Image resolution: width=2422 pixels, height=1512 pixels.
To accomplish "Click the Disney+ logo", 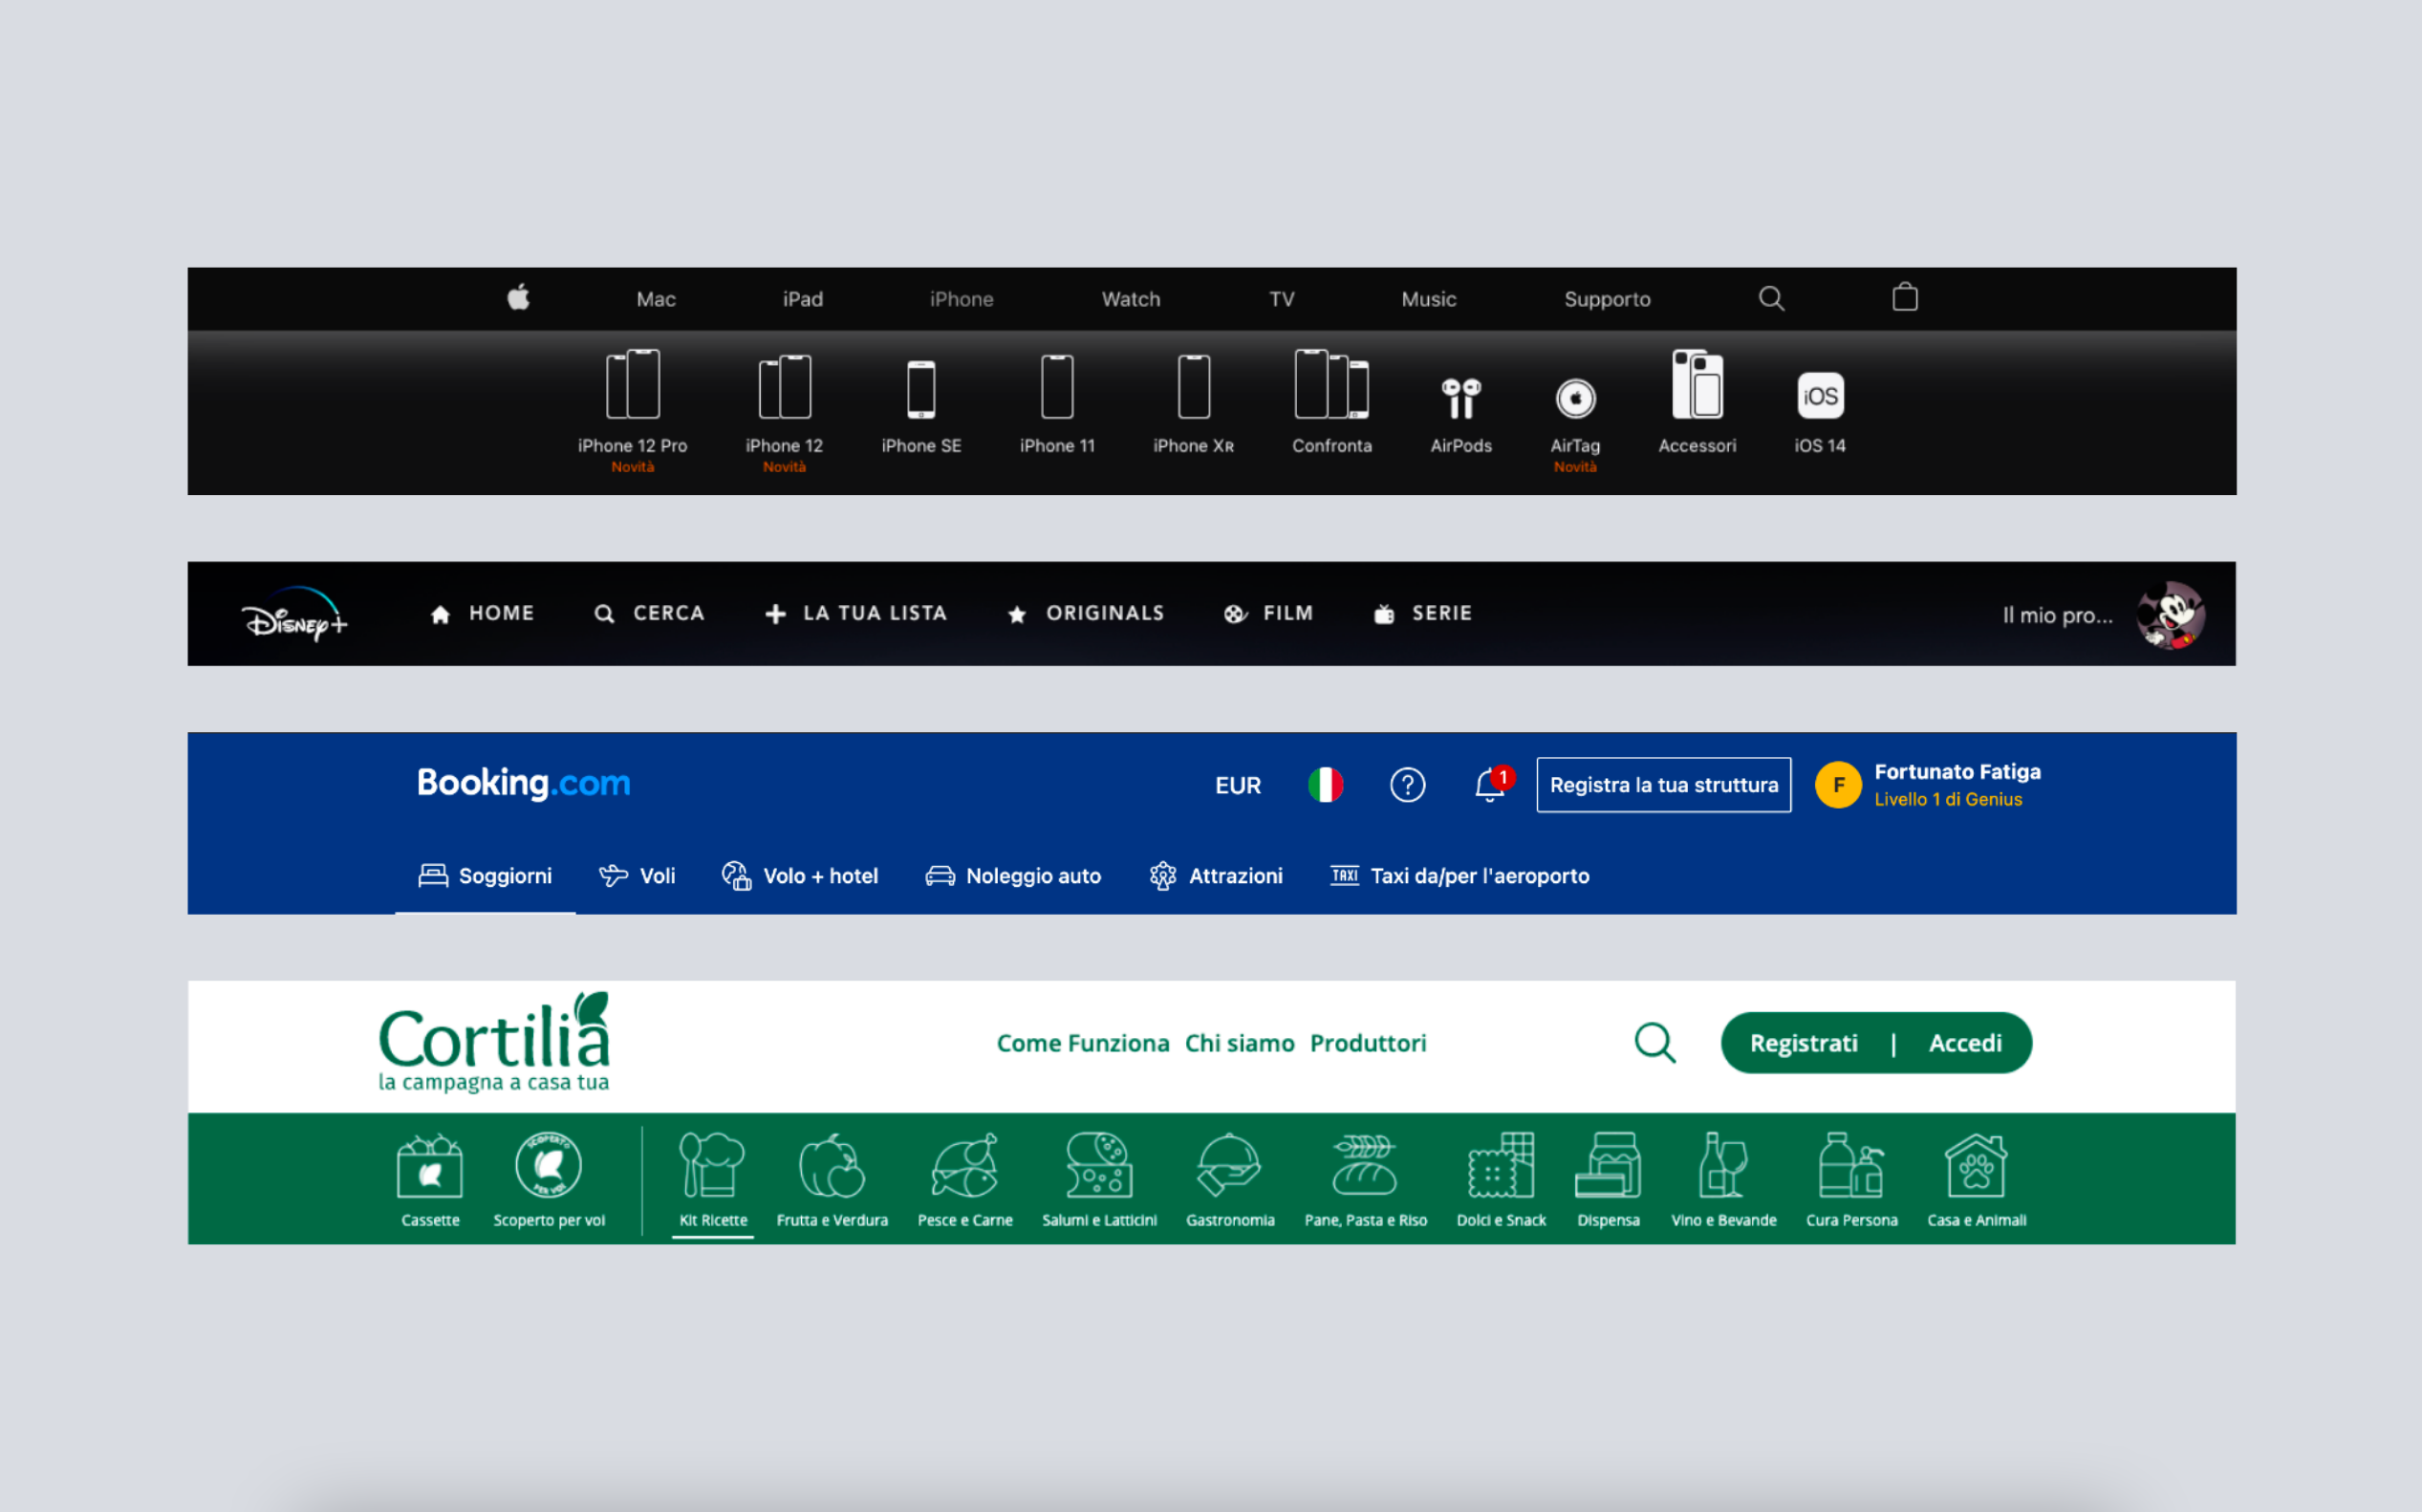I will point(295,614).
